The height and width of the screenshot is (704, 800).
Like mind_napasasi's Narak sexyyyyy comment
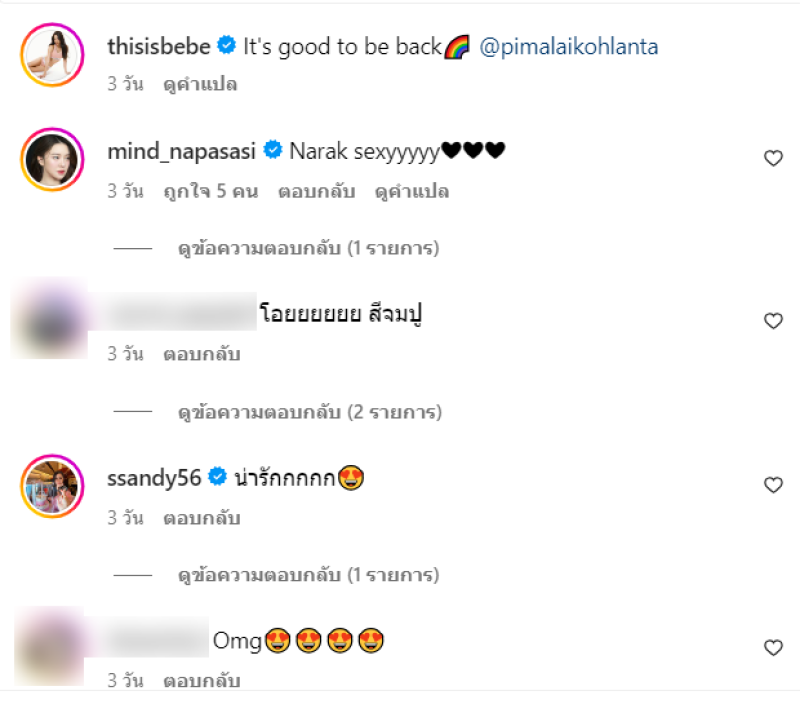point(773,158)
